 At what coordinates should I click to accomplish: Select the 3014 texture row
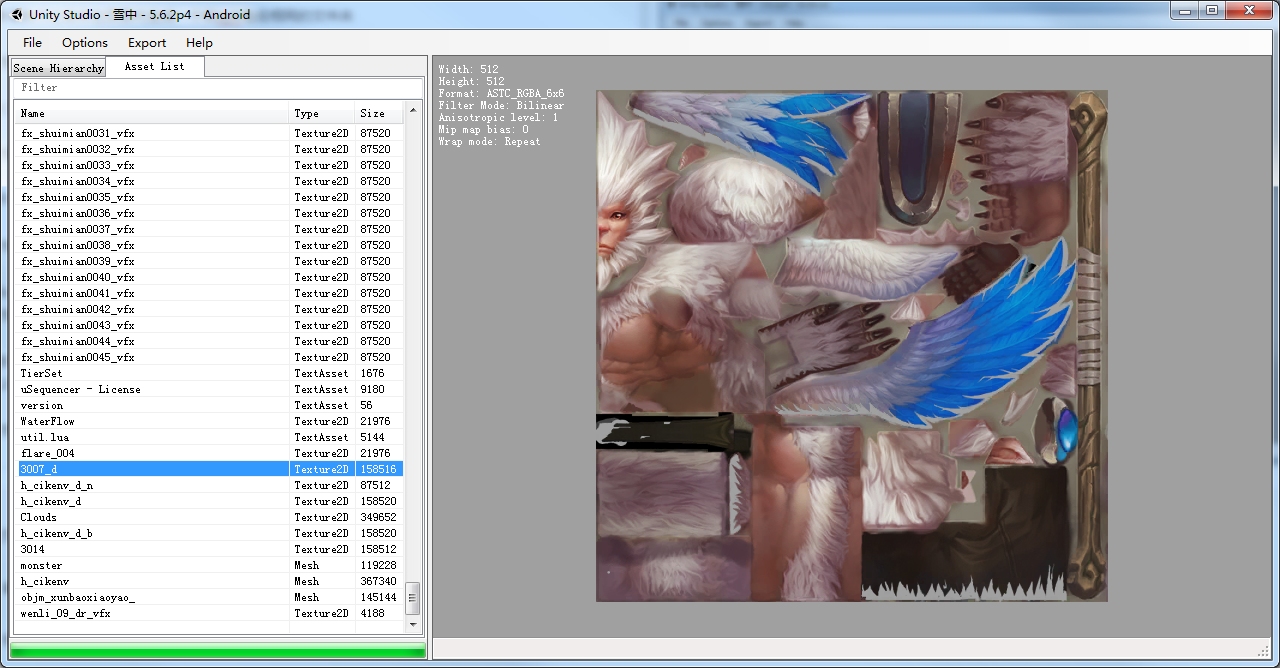[x=210, y=549]
